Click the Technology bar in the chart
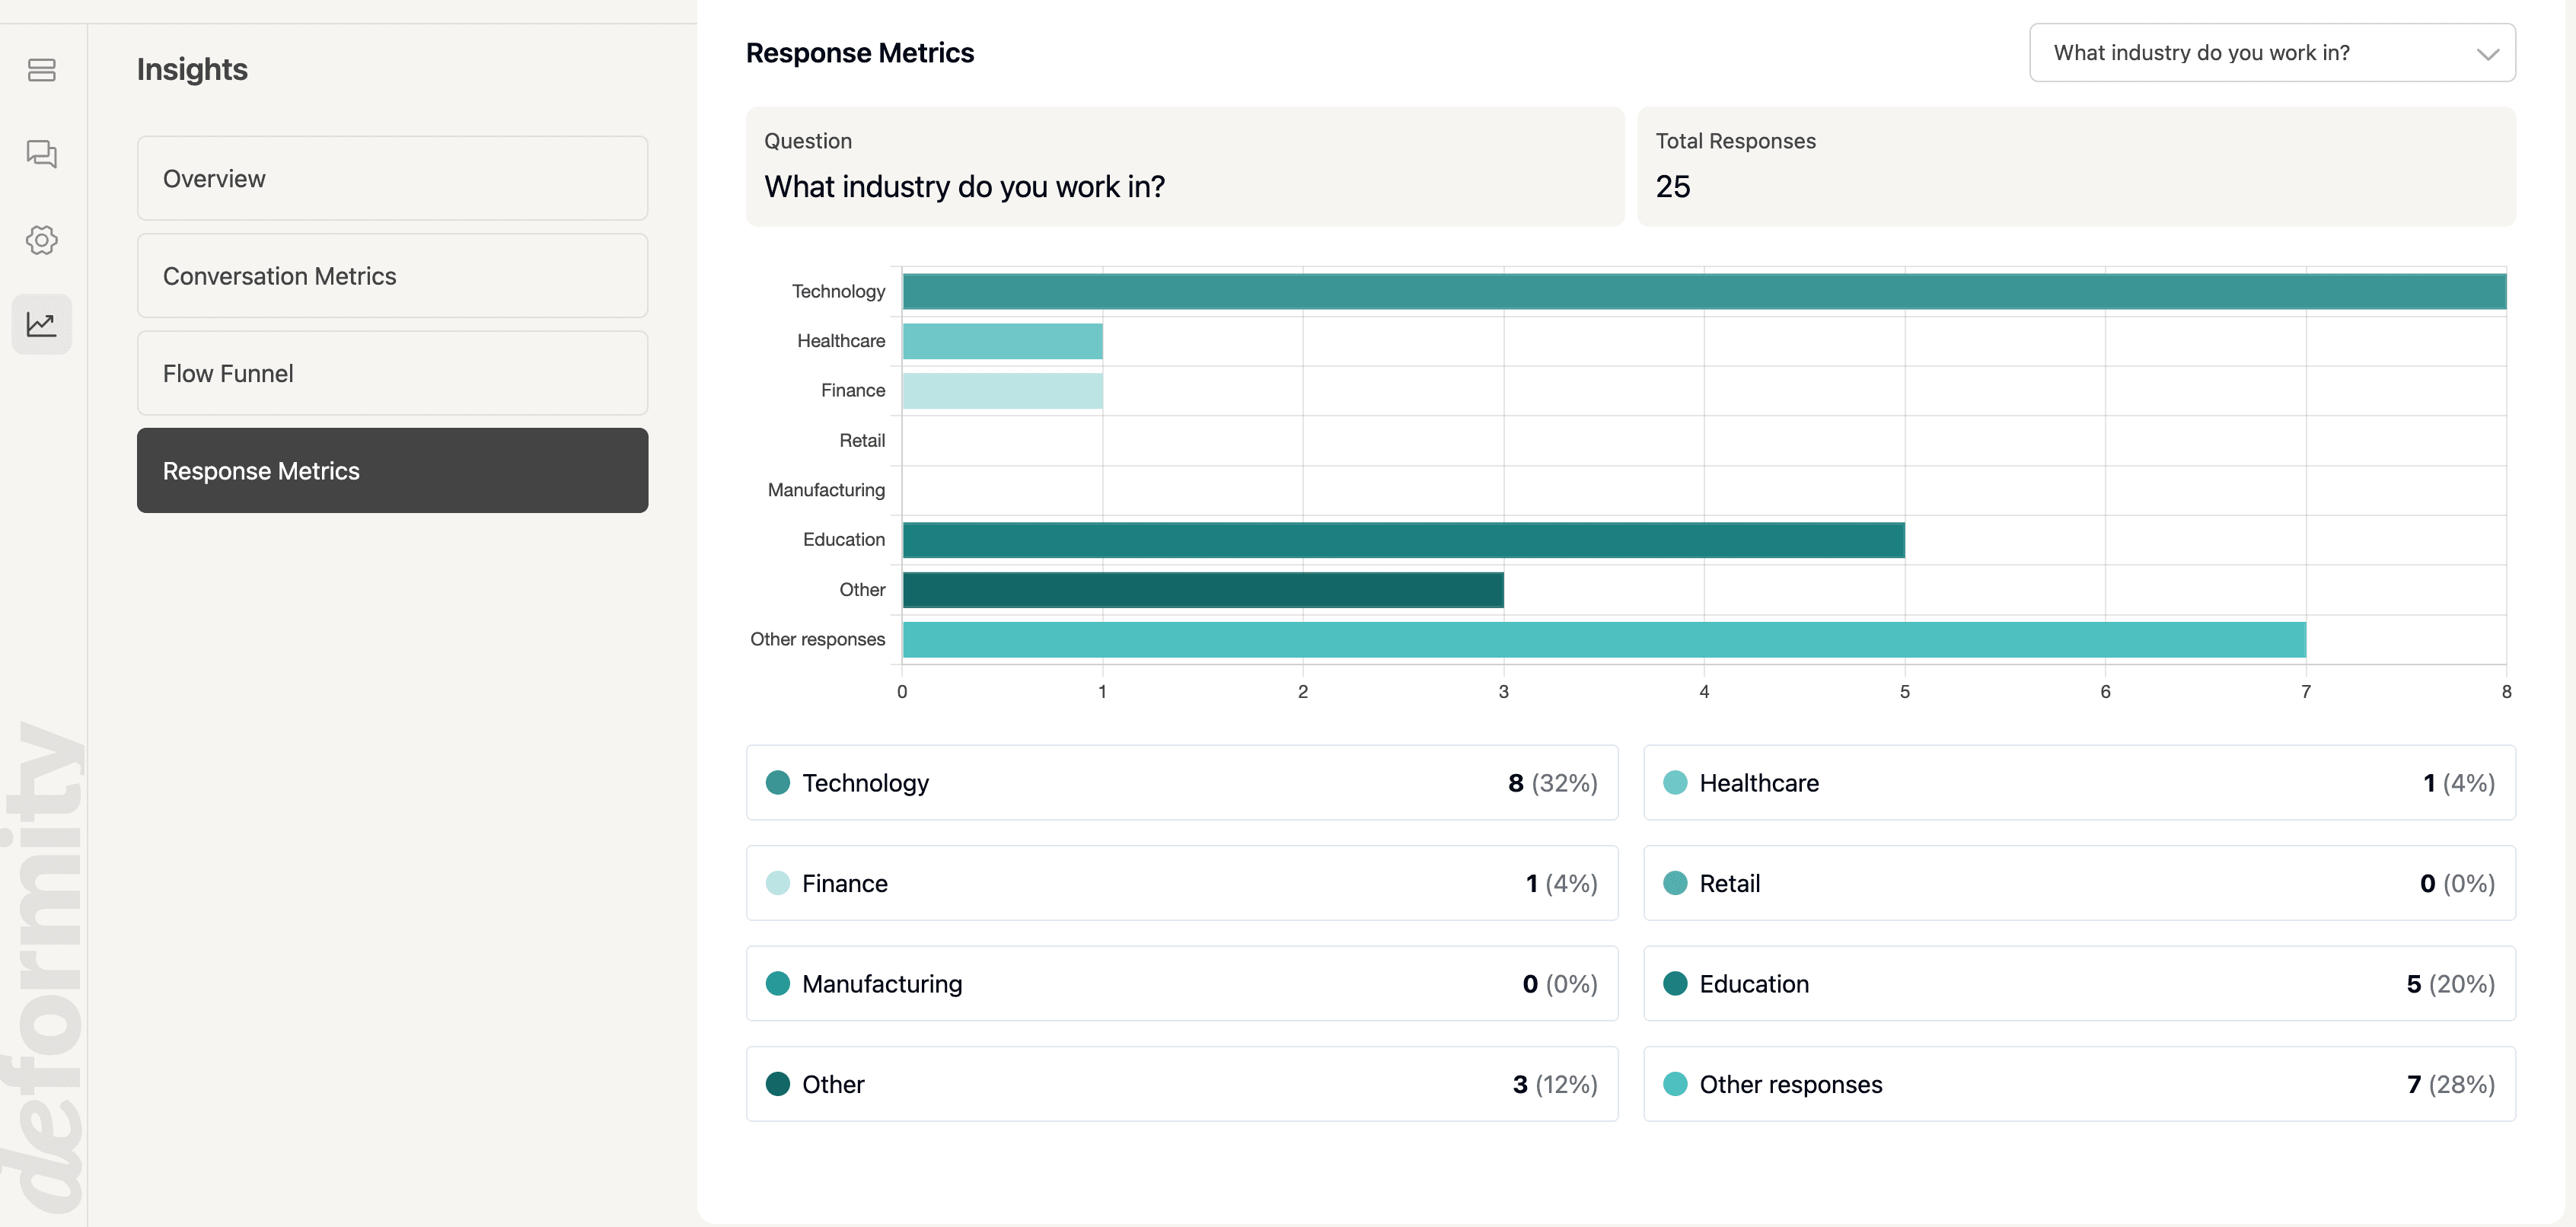This screenshot has height=1227, width=2576. point(1700,291)
